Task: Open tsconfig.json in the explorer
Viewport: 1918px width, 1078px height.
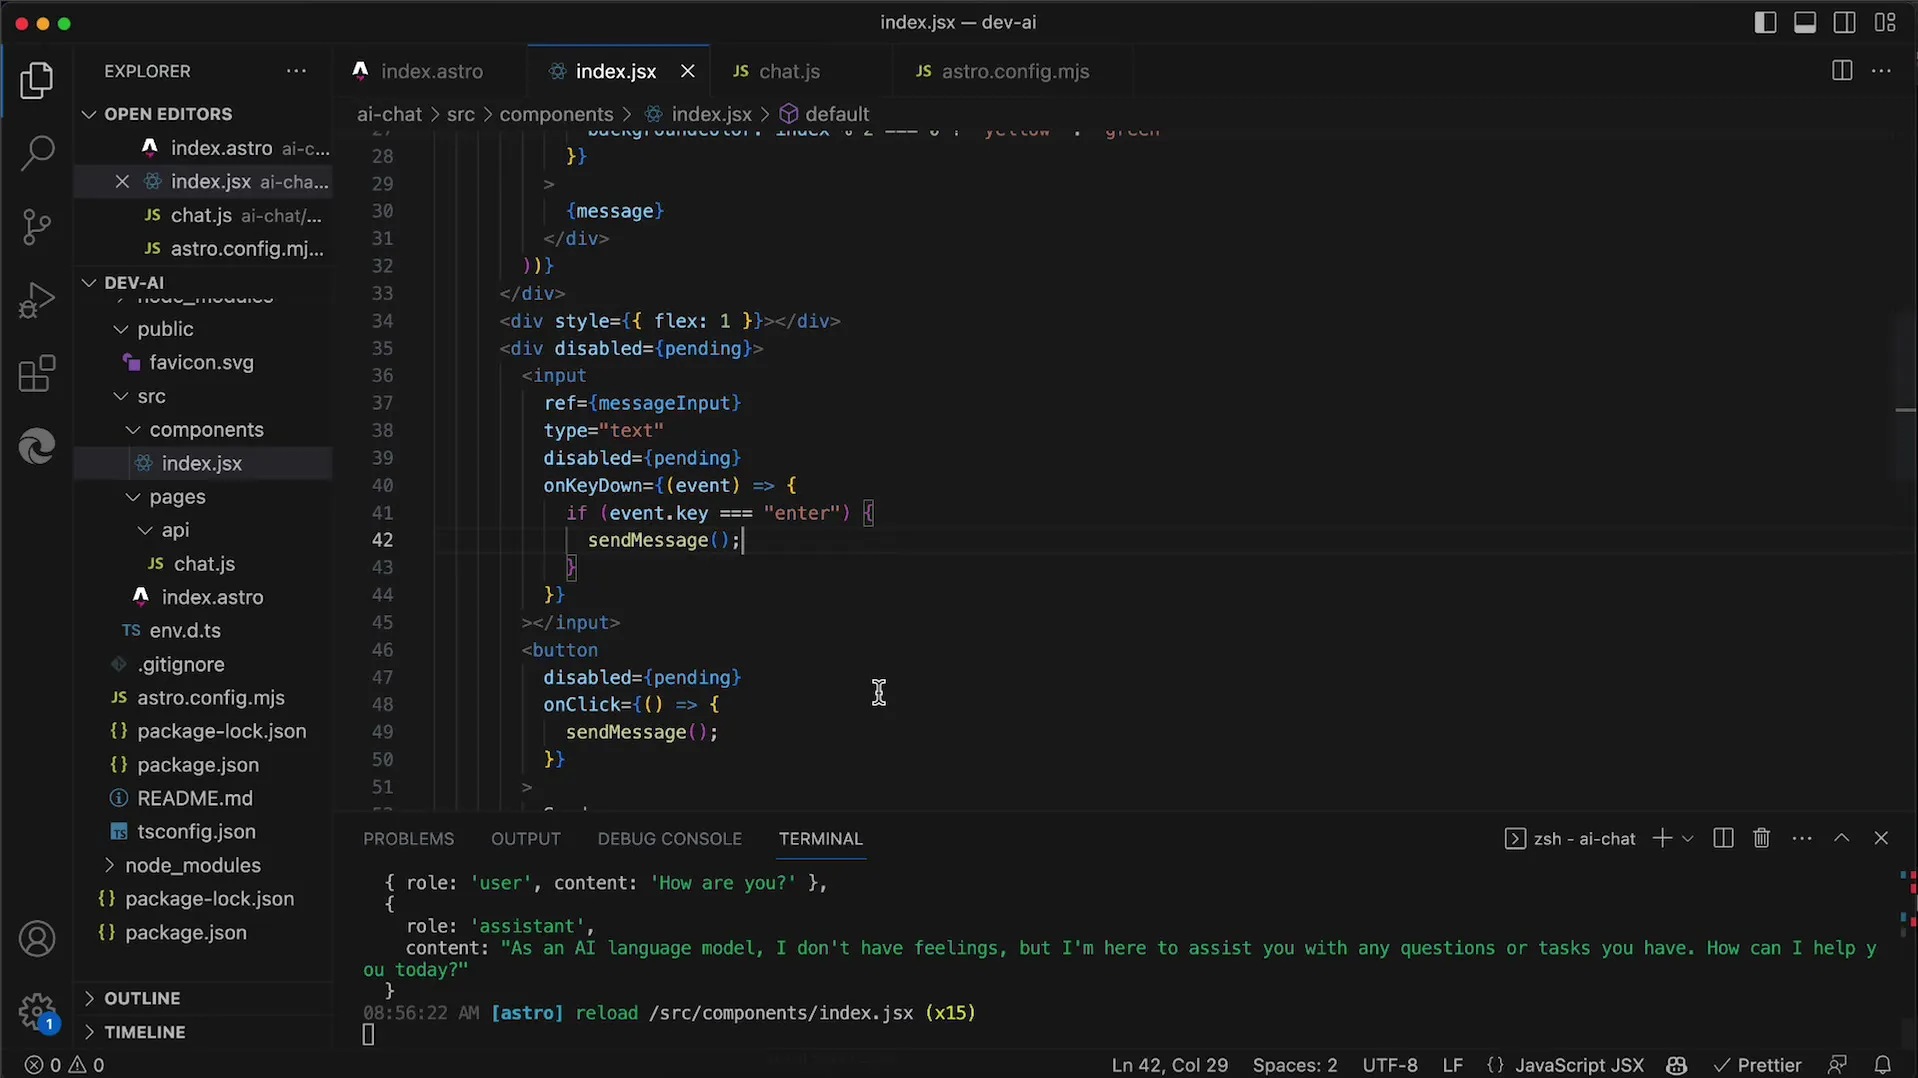Action: (x=204, y=832)
